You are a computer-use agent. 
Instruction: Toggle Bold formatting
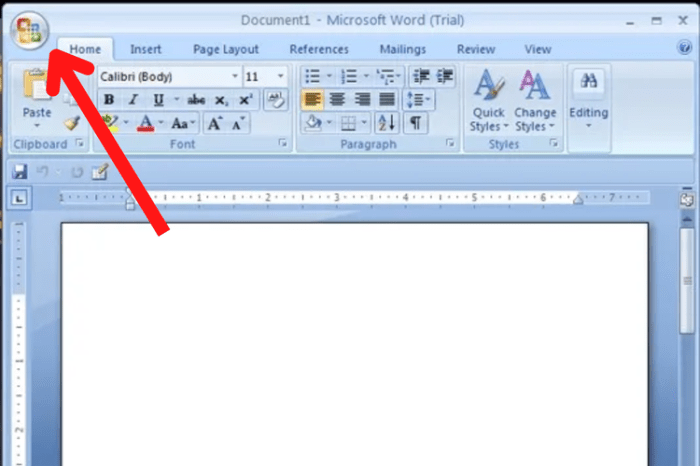pyautogui.click(x=109, y=100)
